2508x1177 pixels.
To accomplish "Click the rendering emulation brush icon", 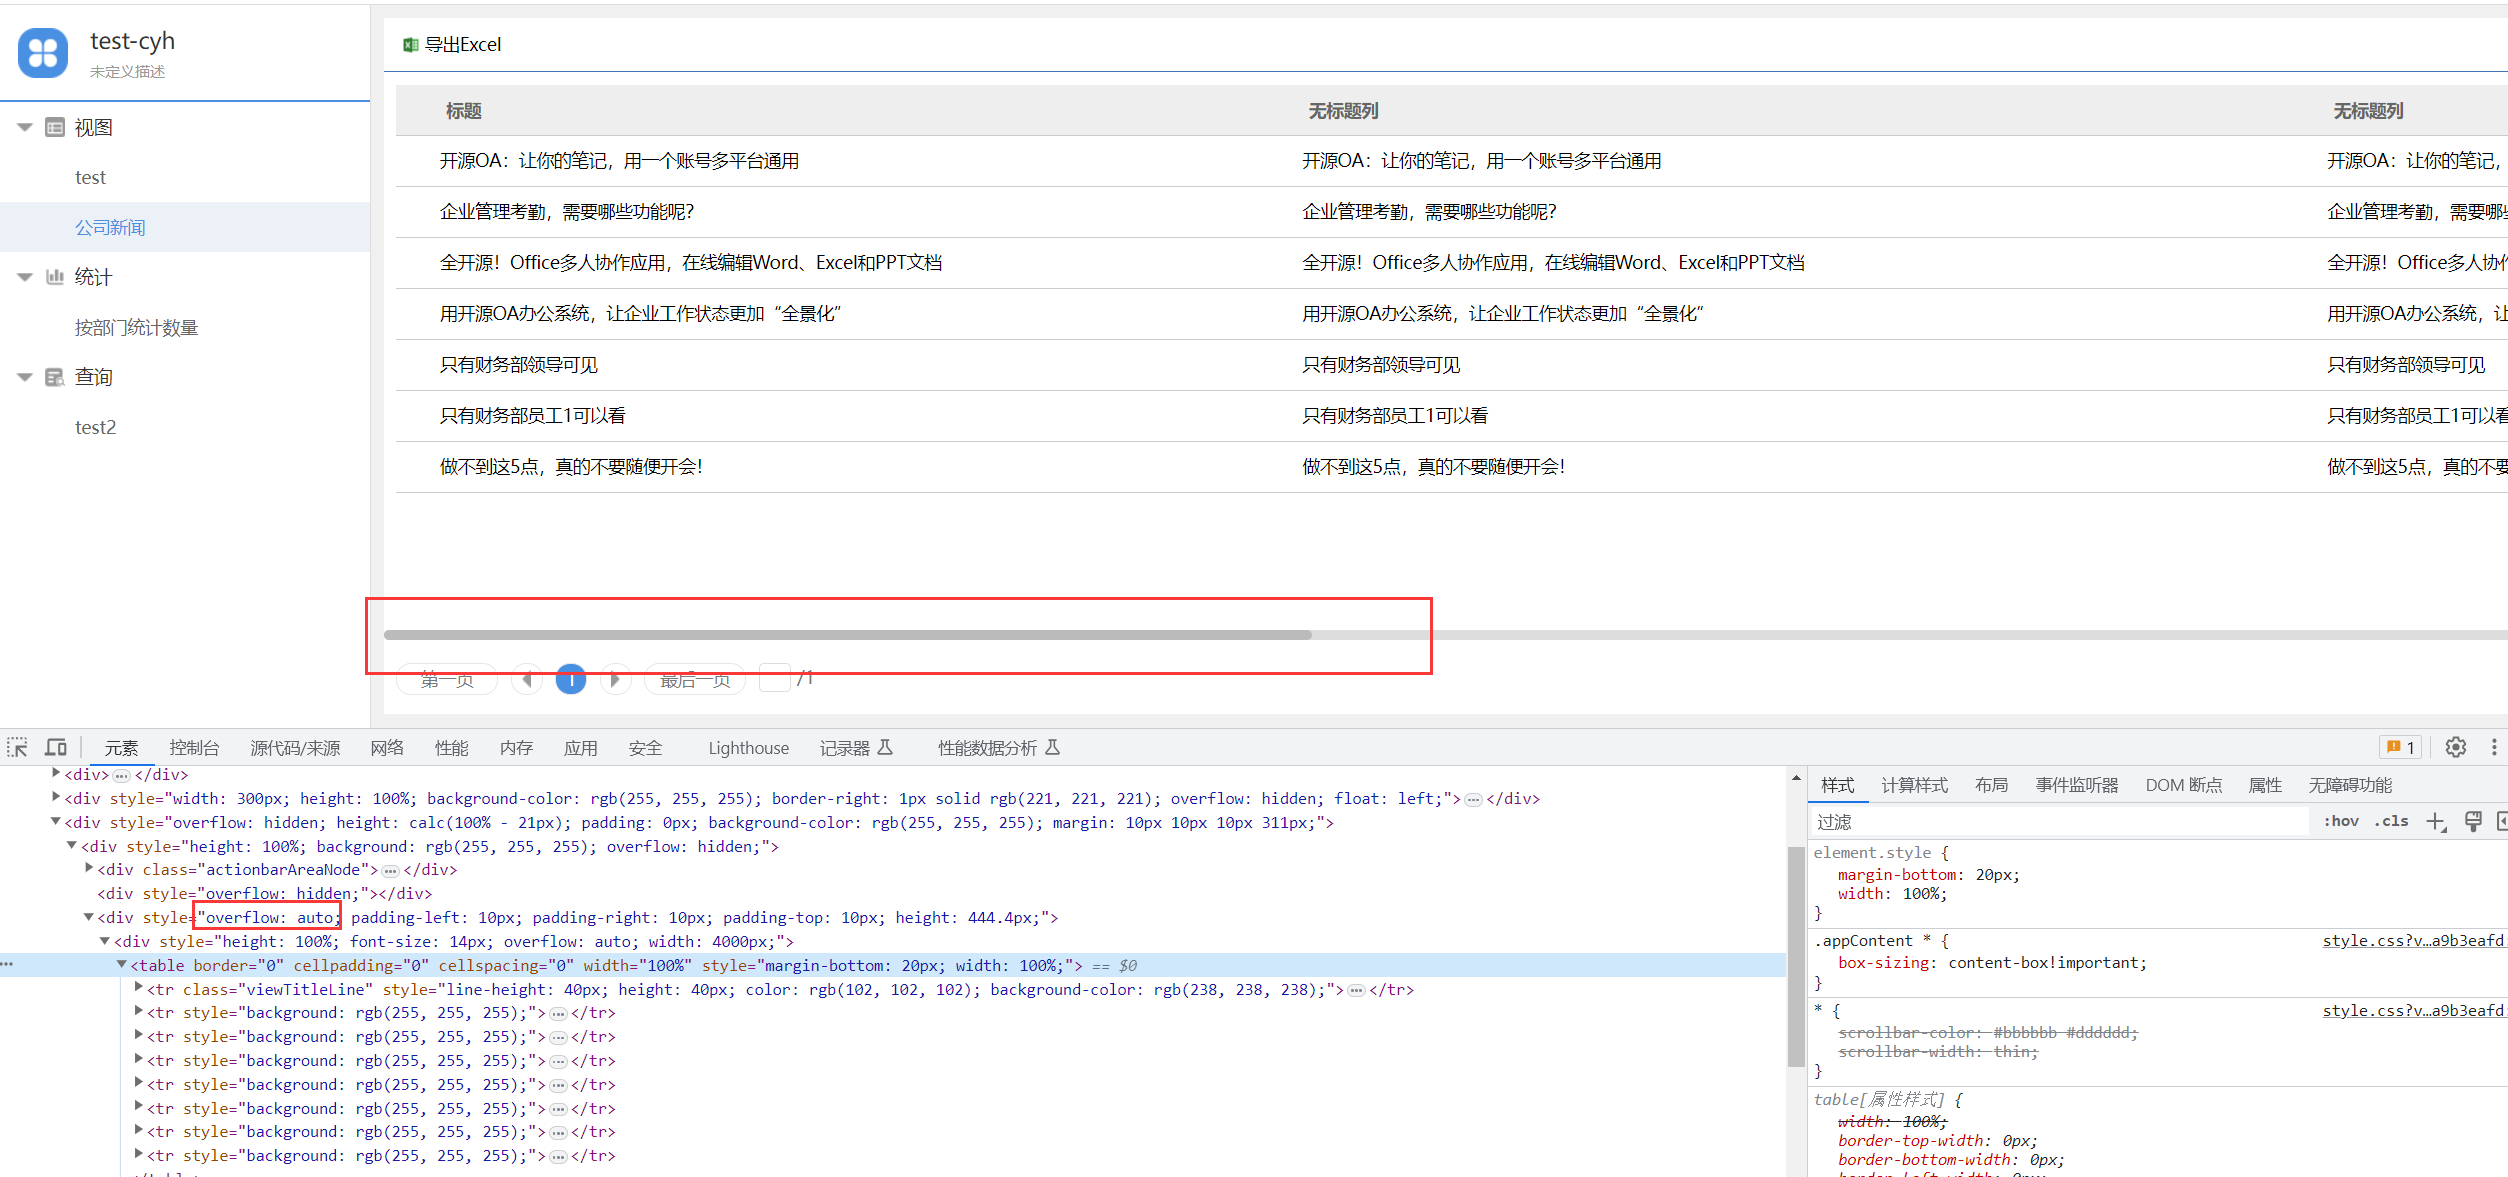I will (2473, 822).
